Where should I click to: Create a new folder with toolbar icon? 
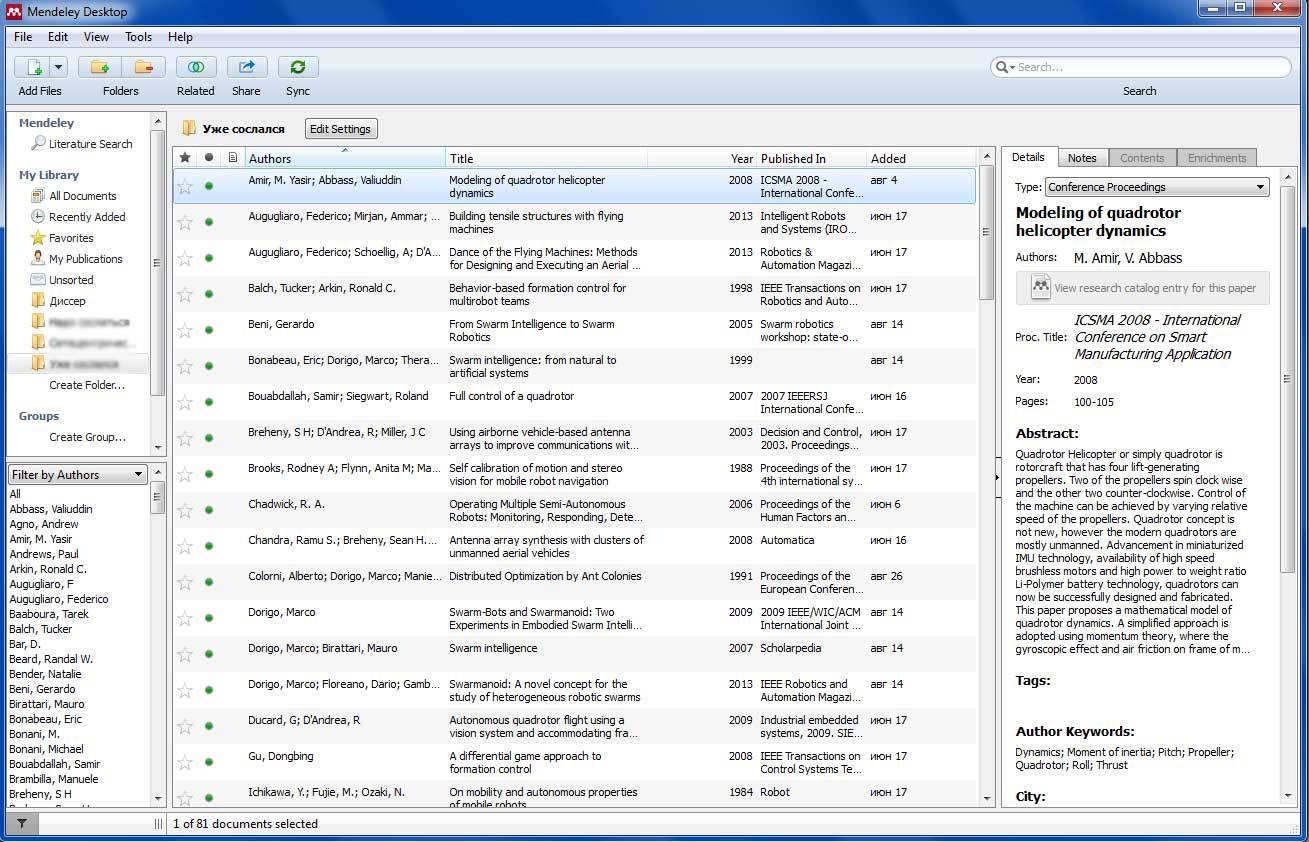coord(100,67)
